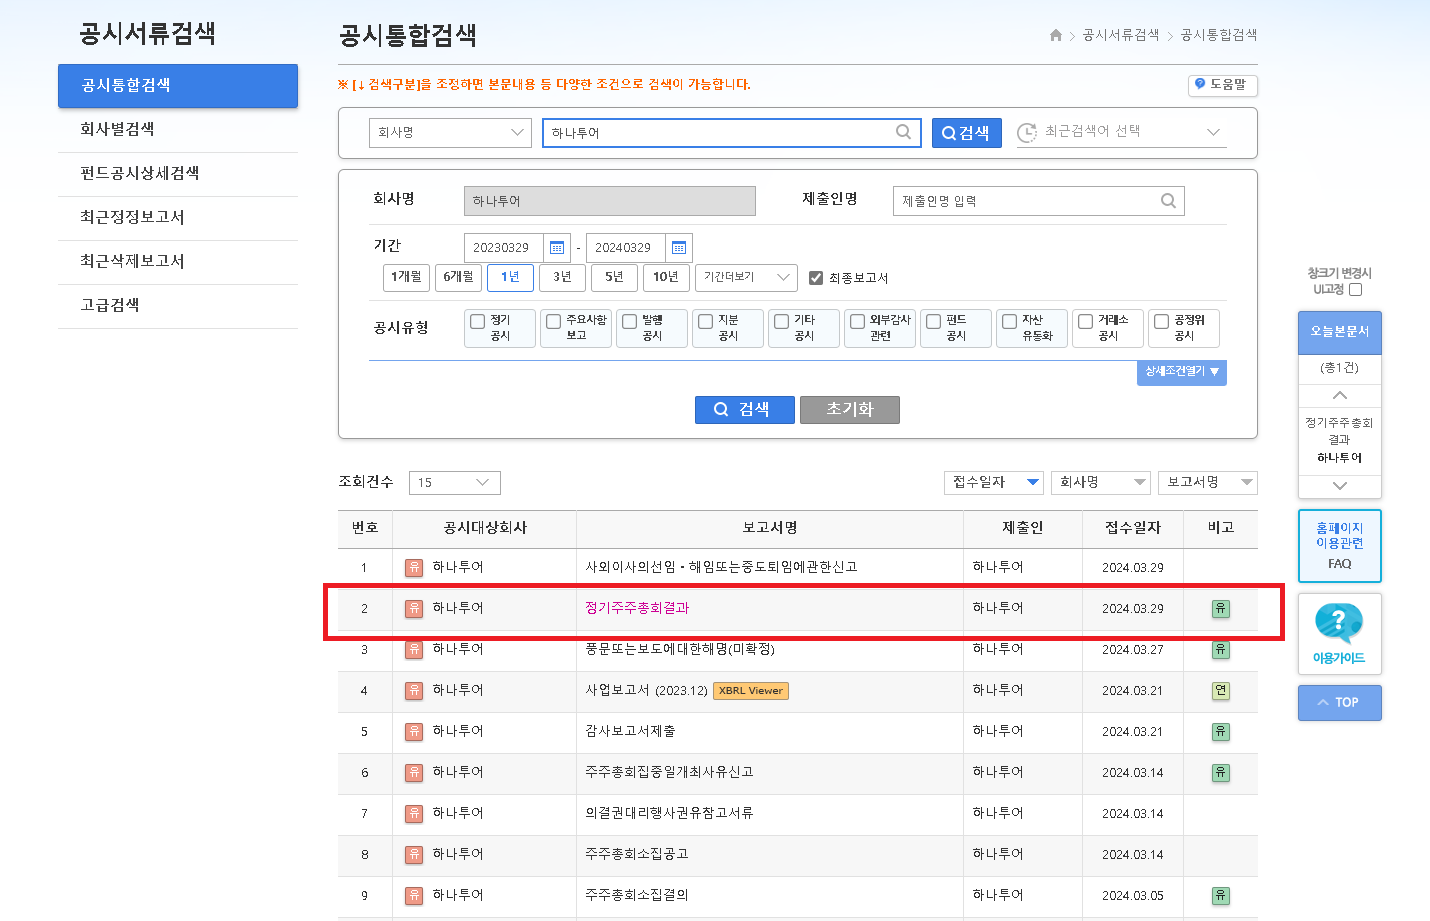Open the 조회건수 15 dropdown
Viewport: 1430px width, 921px height.
tap(455, 483)
